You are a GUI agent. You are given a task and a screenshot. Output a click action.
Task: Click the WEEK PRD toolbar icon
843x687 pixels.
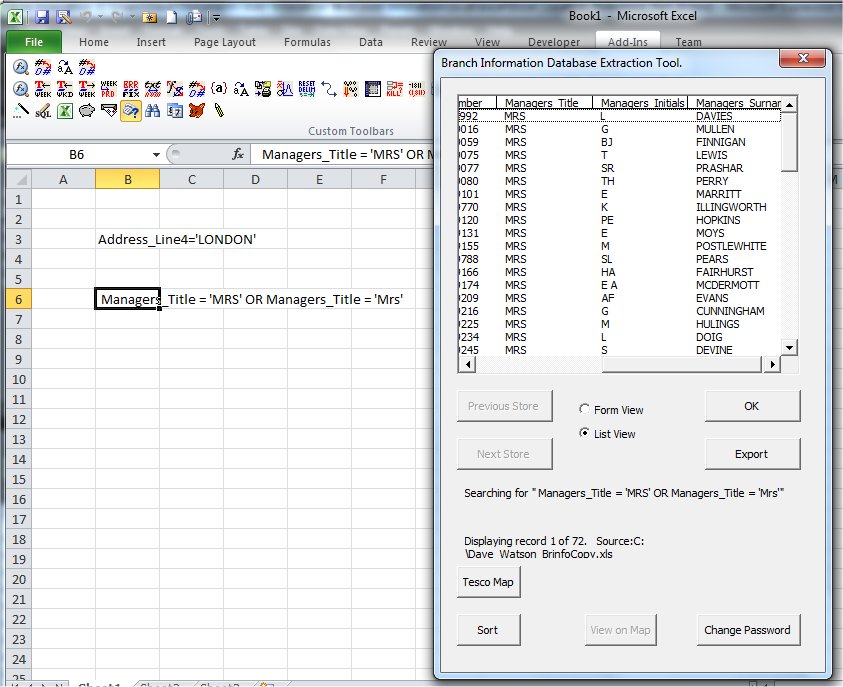tap(109, 89)
